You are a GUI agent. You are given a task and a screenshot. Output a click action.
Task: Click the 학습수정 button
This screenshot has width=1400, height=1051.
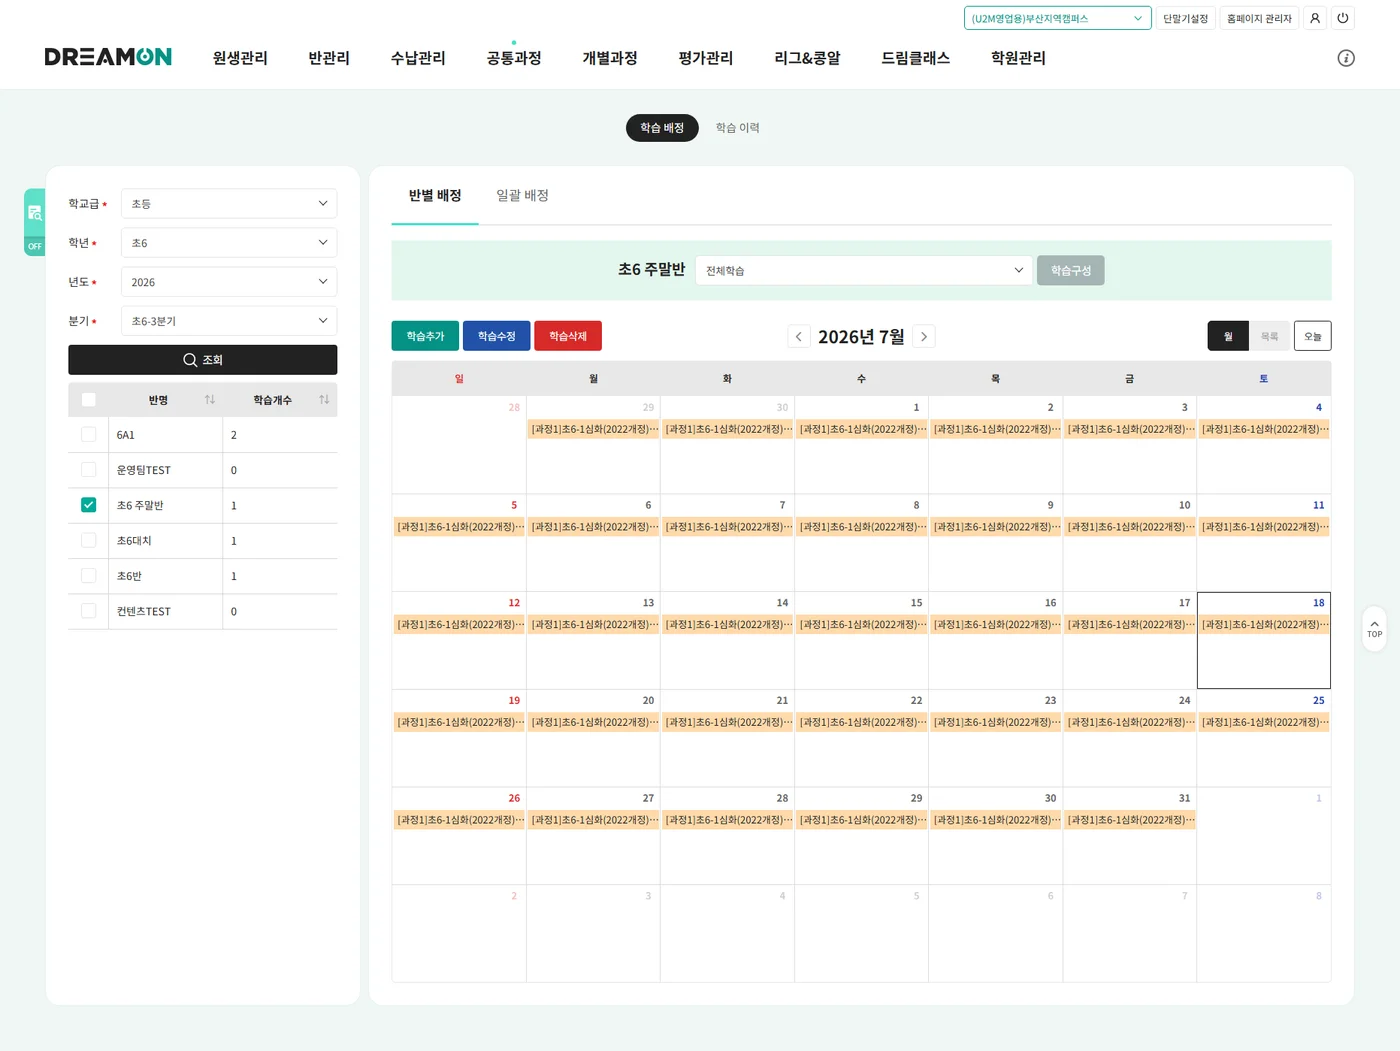497,336
